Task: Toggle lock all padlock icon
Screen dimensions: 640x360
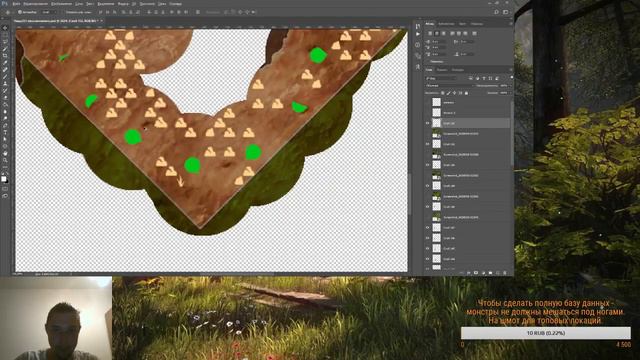Action: click(x=467, y=93)
